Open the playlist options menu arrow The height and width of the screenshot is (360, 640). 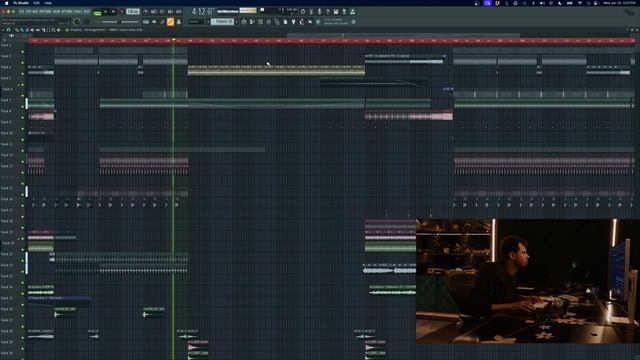[3, 30]
